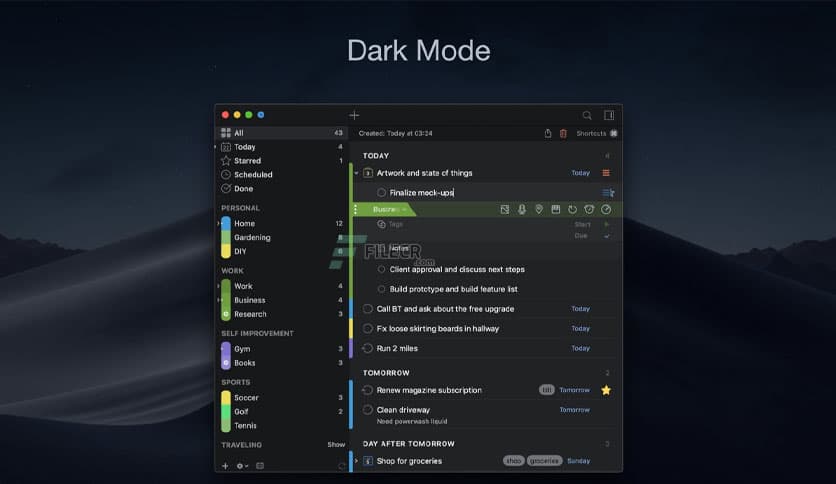Open search with the magnifier icon

[x=587, y=115]
